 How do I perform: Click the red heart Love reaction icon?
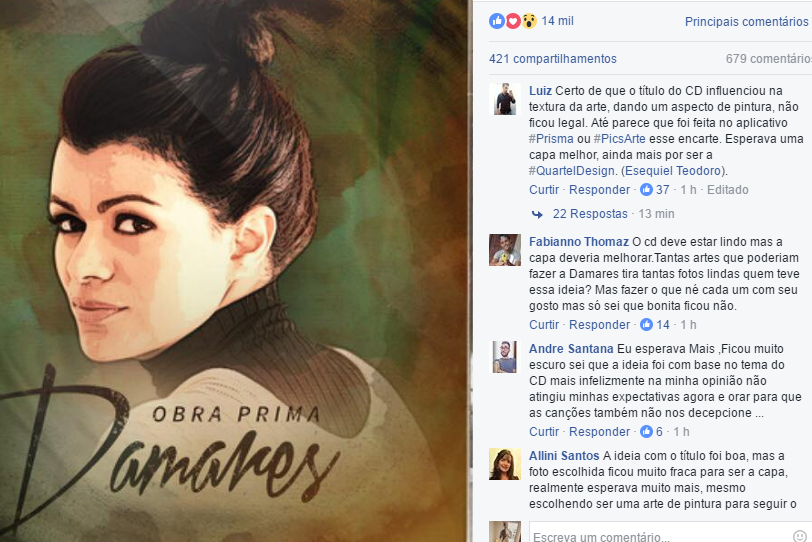point(513,21)
